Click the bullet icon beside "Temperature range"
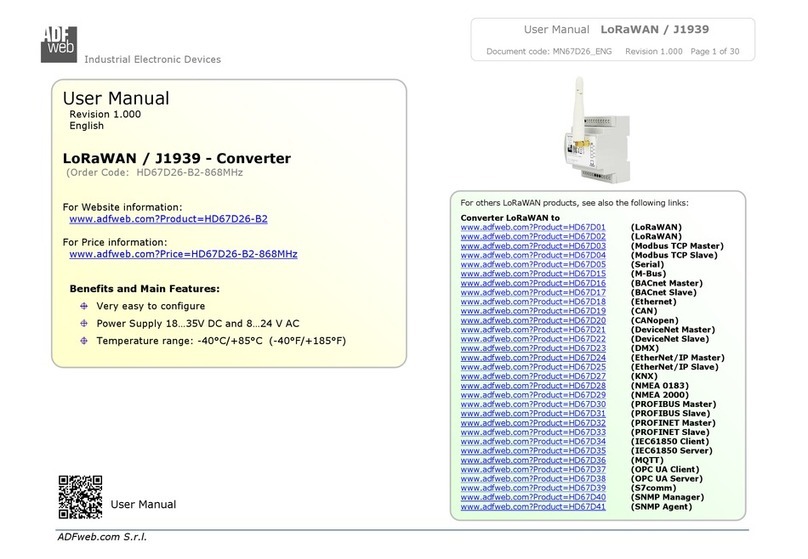The height and width of the screenshot is (559, 808). click(84, 341)
